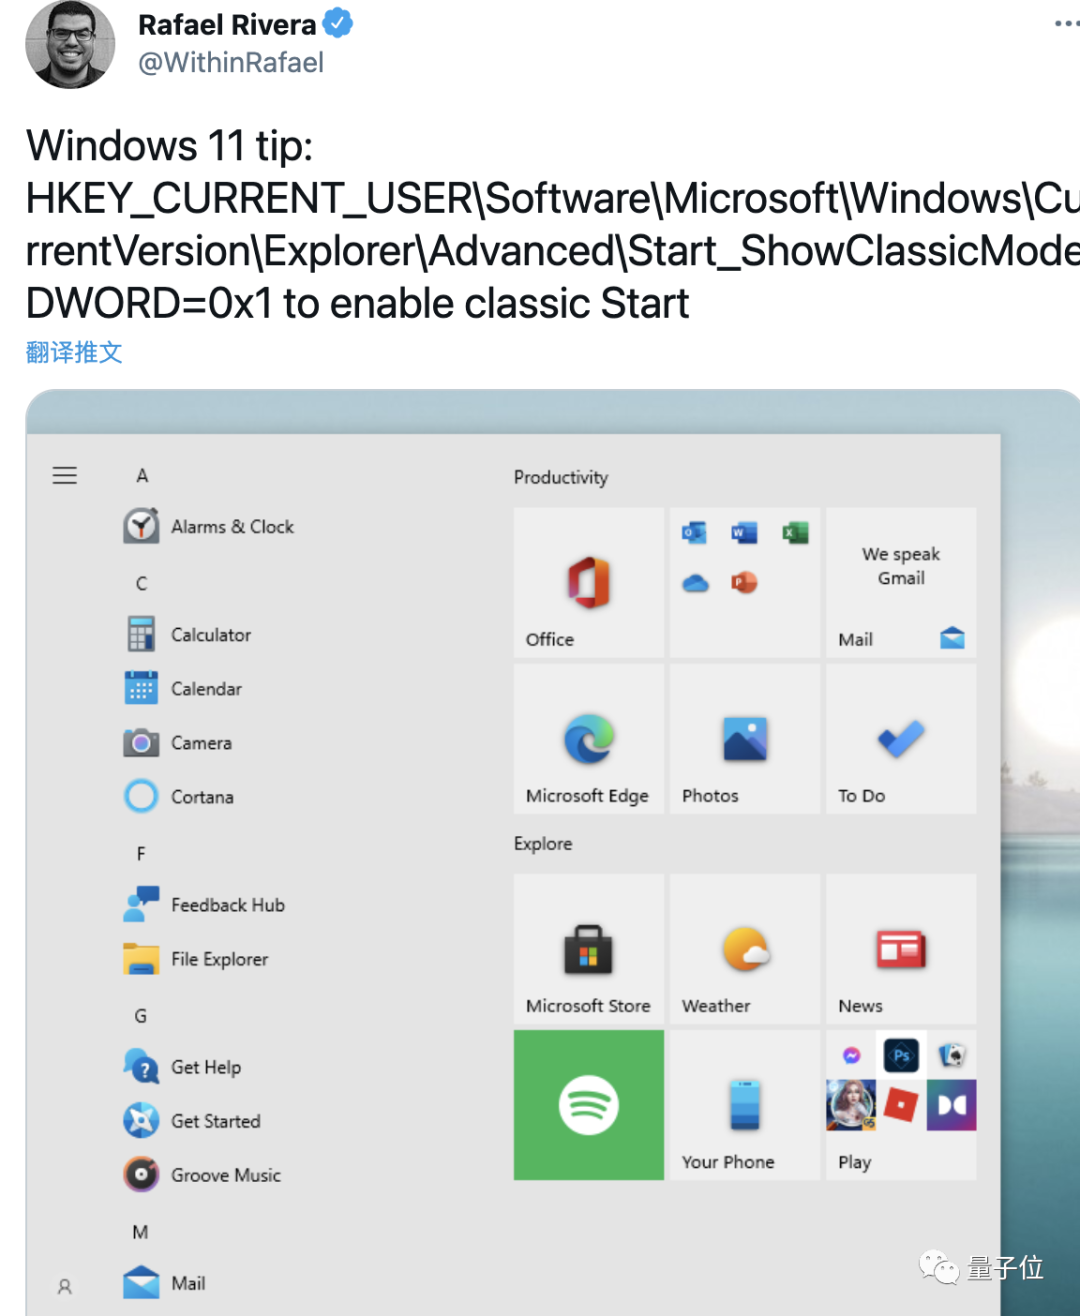Launch the Camera app icon
The width and height of the screenshot is (1080, 1316).
[141, 742]
